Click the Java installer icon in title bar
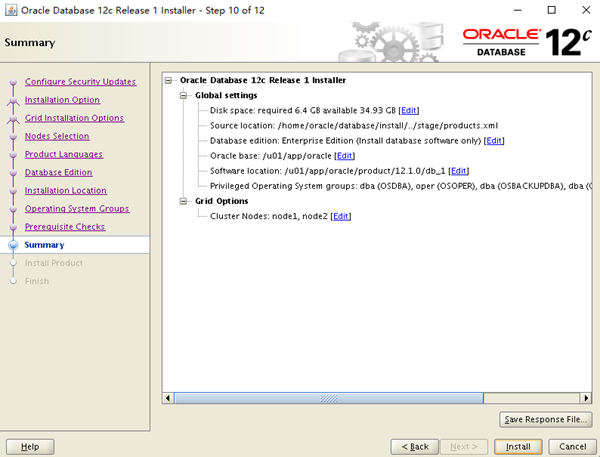The image size is (600, 457). (x=11, y=10)
